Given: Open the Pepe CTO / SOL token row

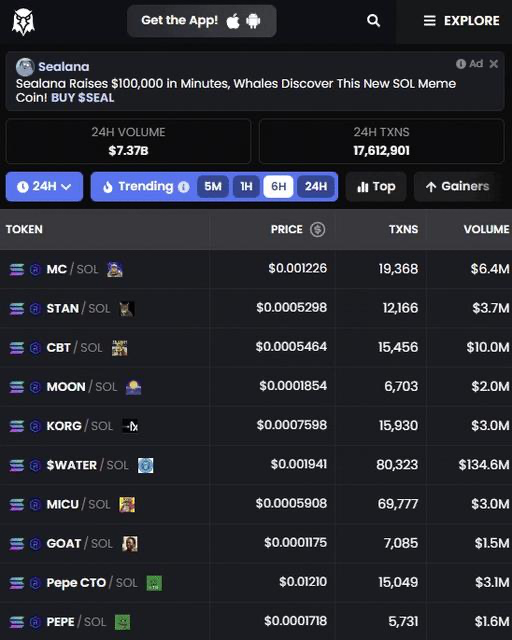Looking at the screenshot, I should pyautogui.click(x=256, y=582).
